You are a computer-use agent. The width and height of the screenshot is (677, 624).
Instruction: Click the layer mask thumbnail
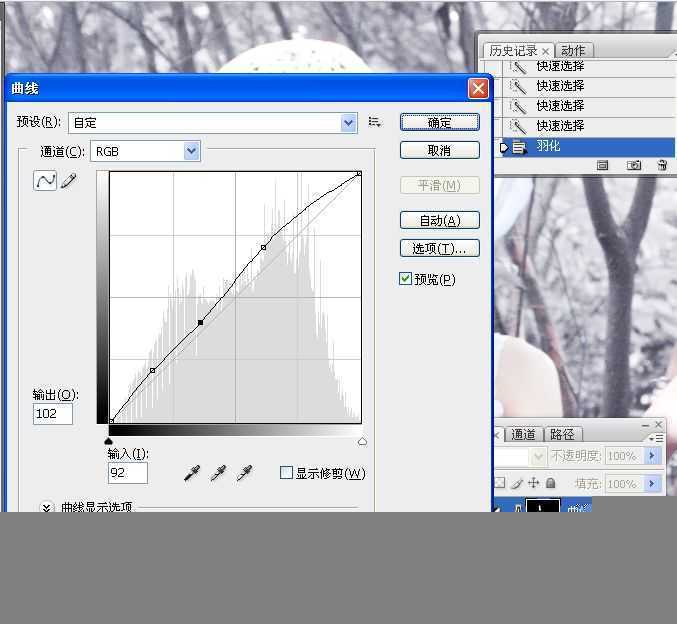[x=543, y=504]
